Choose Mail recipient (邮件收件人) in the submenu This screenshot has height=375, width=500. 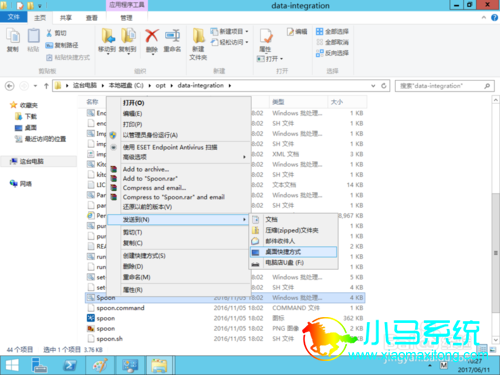tap(293, 241)
